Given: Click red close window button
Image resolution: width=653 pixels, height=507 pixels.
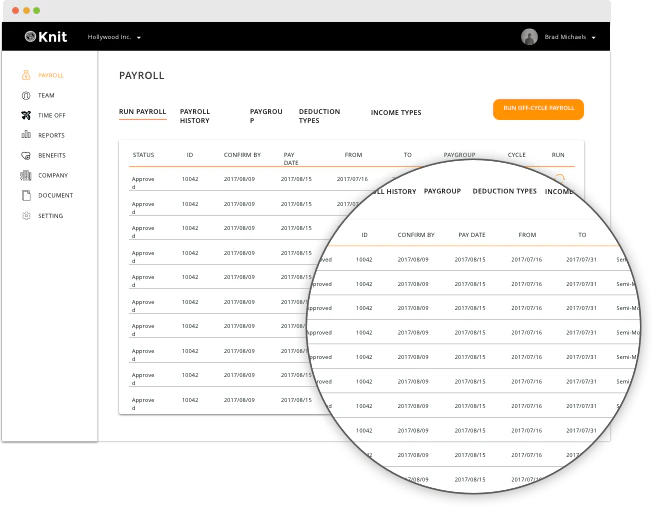Looking at the screenshot, I should (x=15, y=10).
